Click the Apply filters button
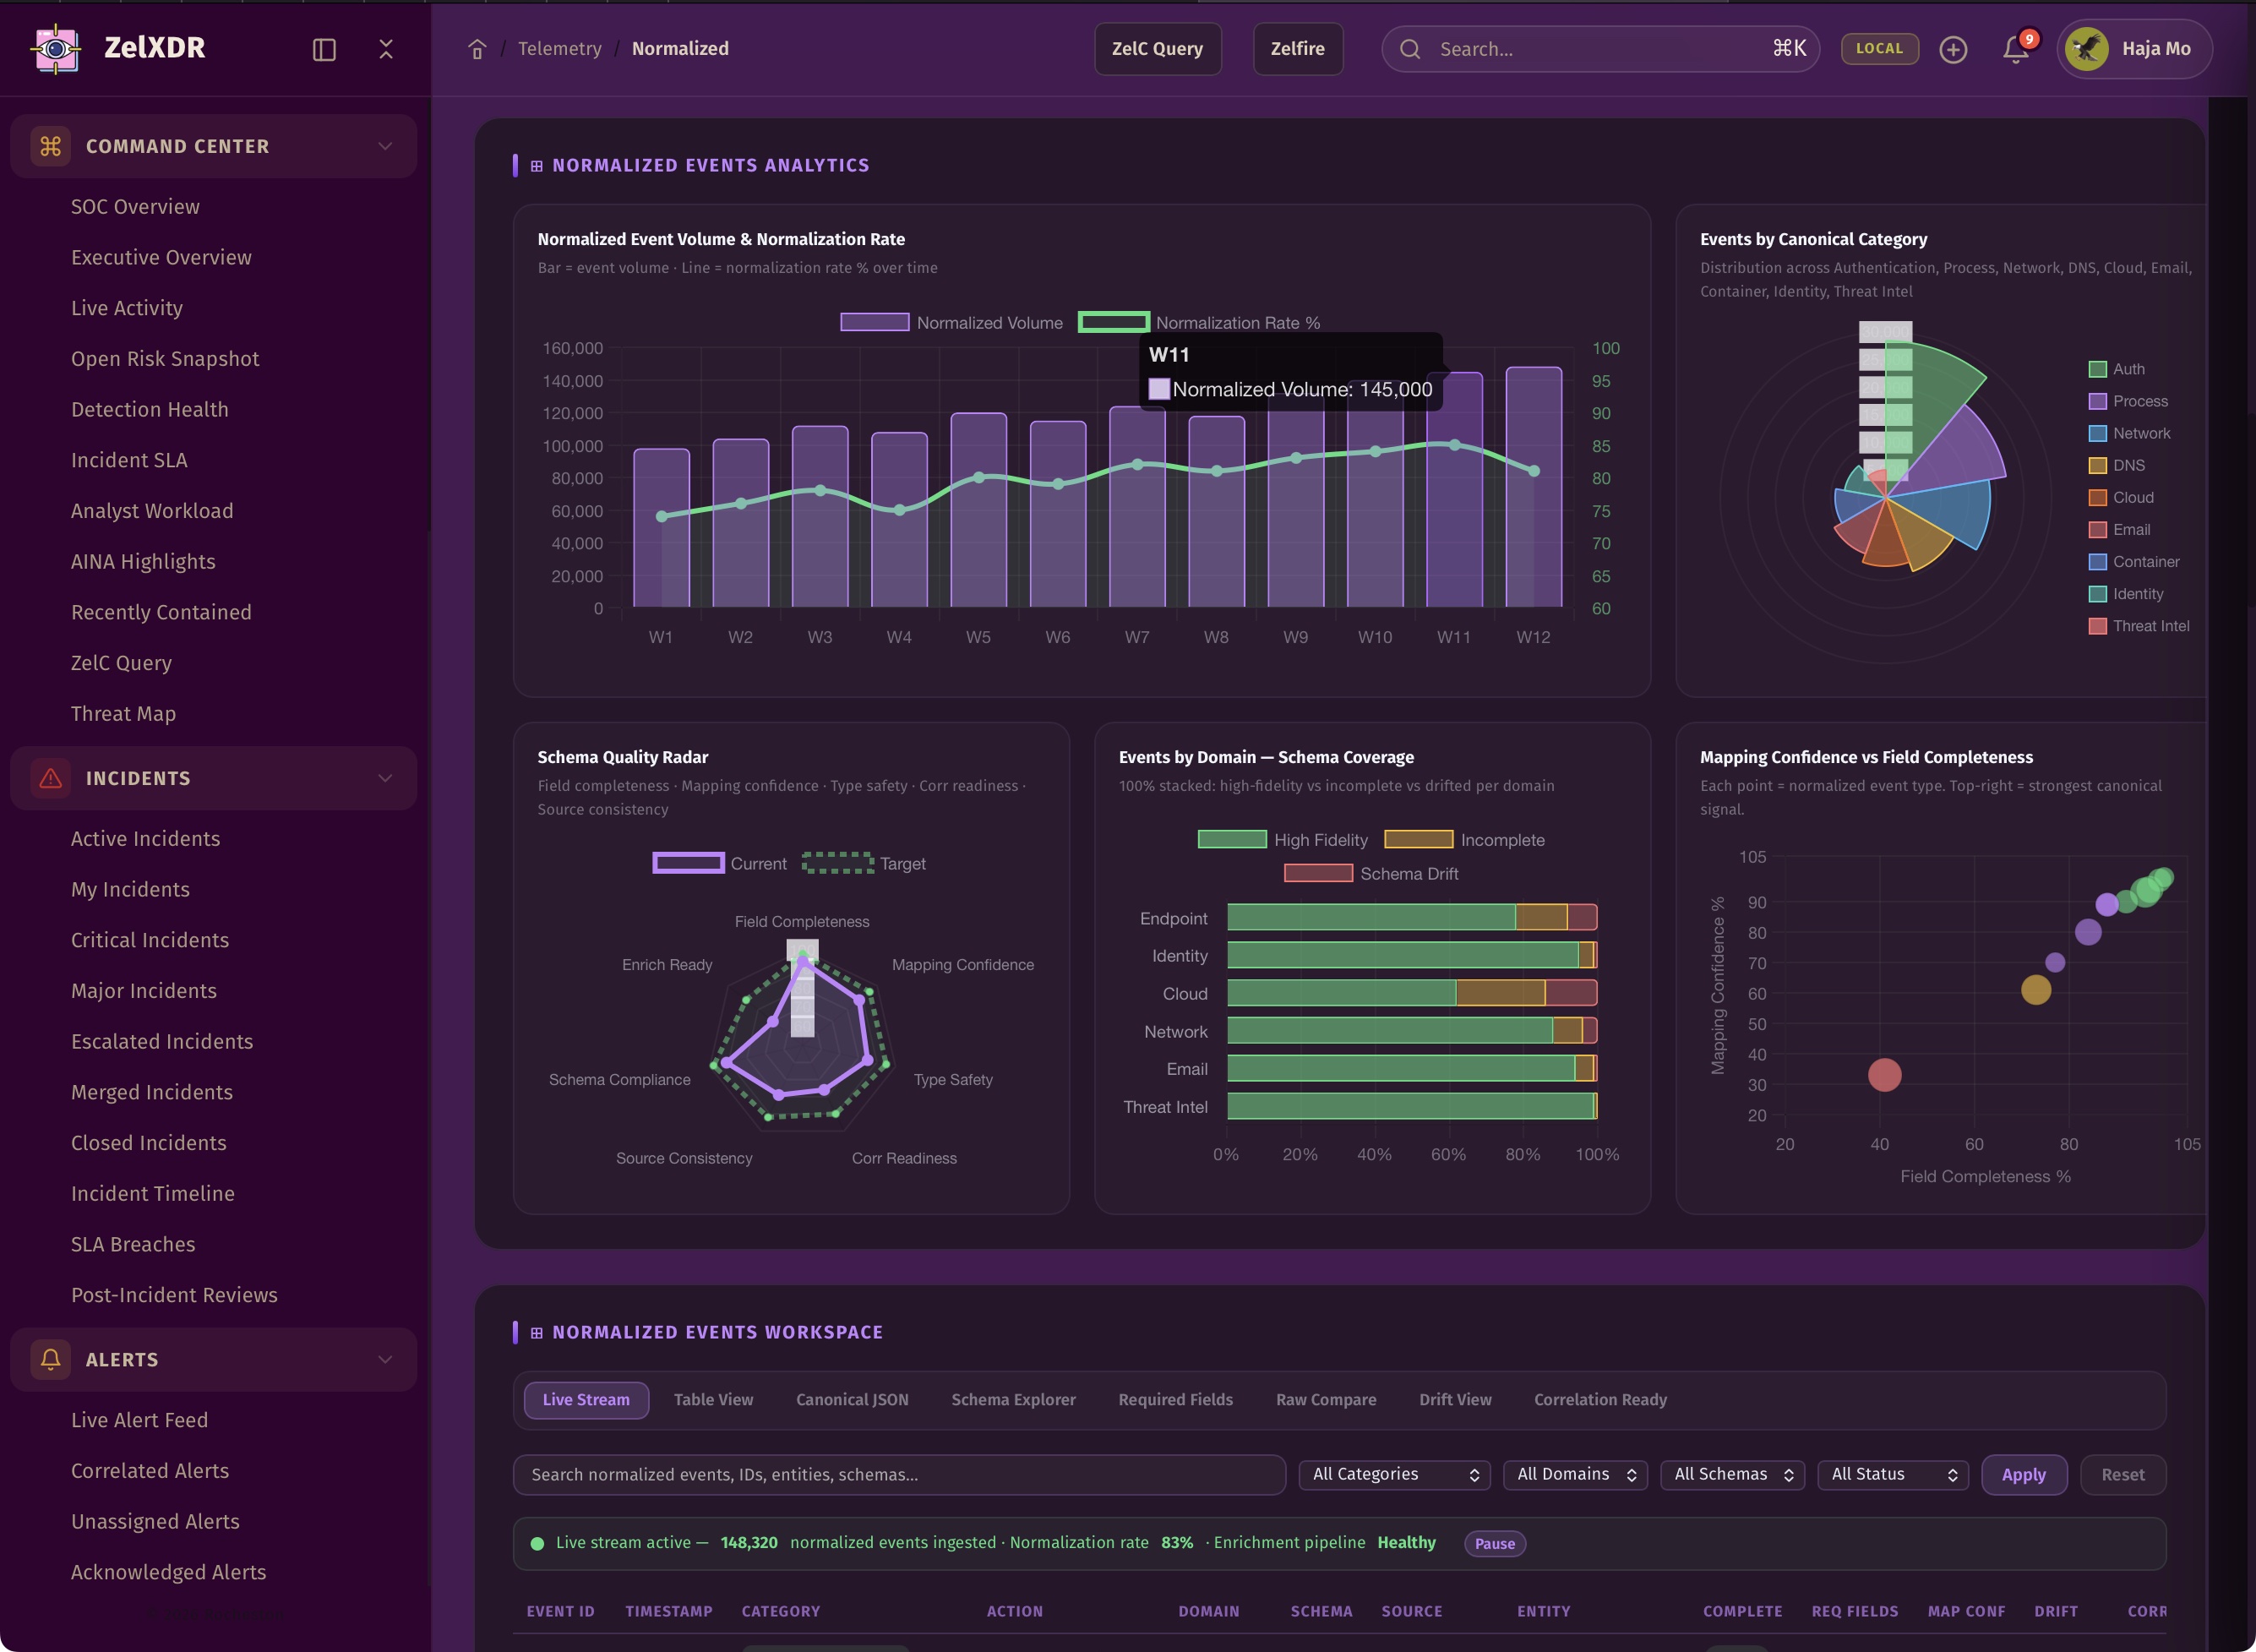Image resolution: width=2256 pixels, height=1652 pixels. tap(2023, 1474)
